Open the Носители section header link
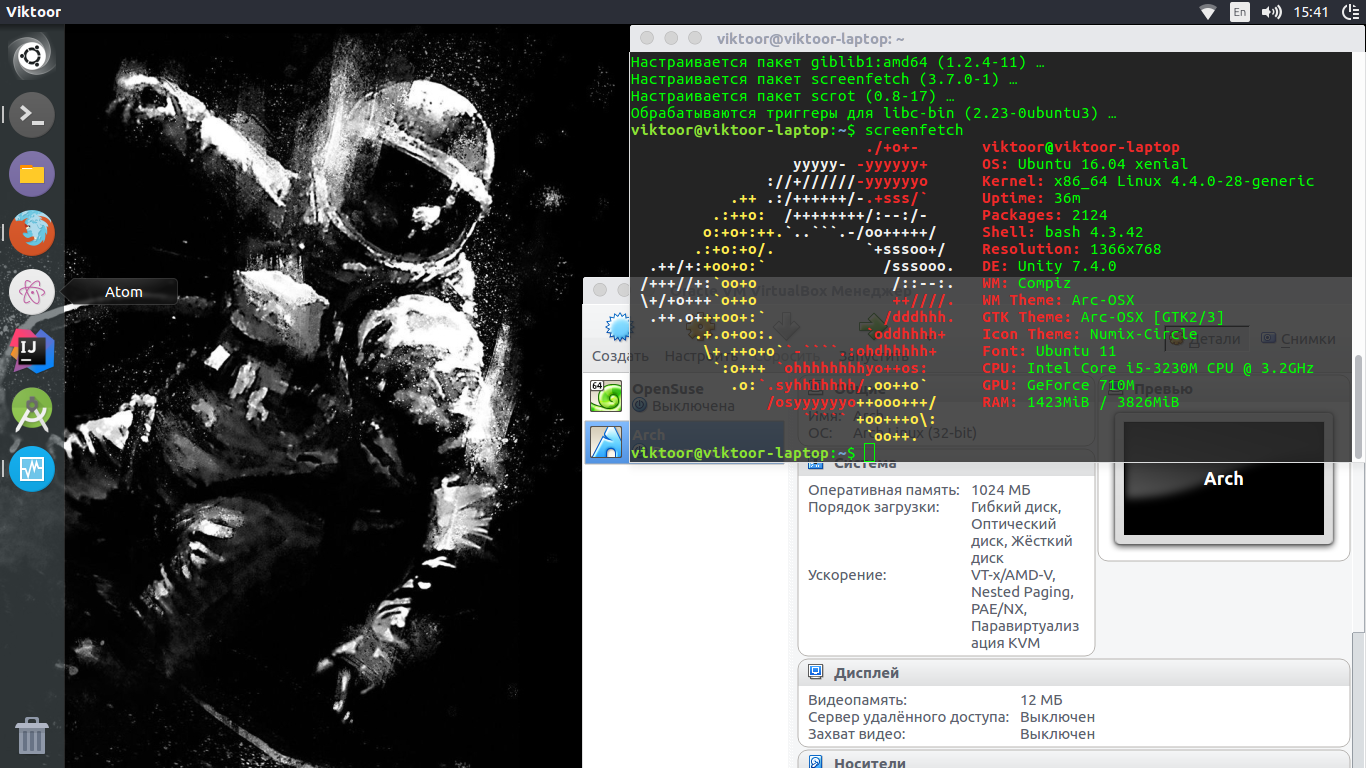The width and height of the screenshot is (1366, 768). tap(870, 762)
